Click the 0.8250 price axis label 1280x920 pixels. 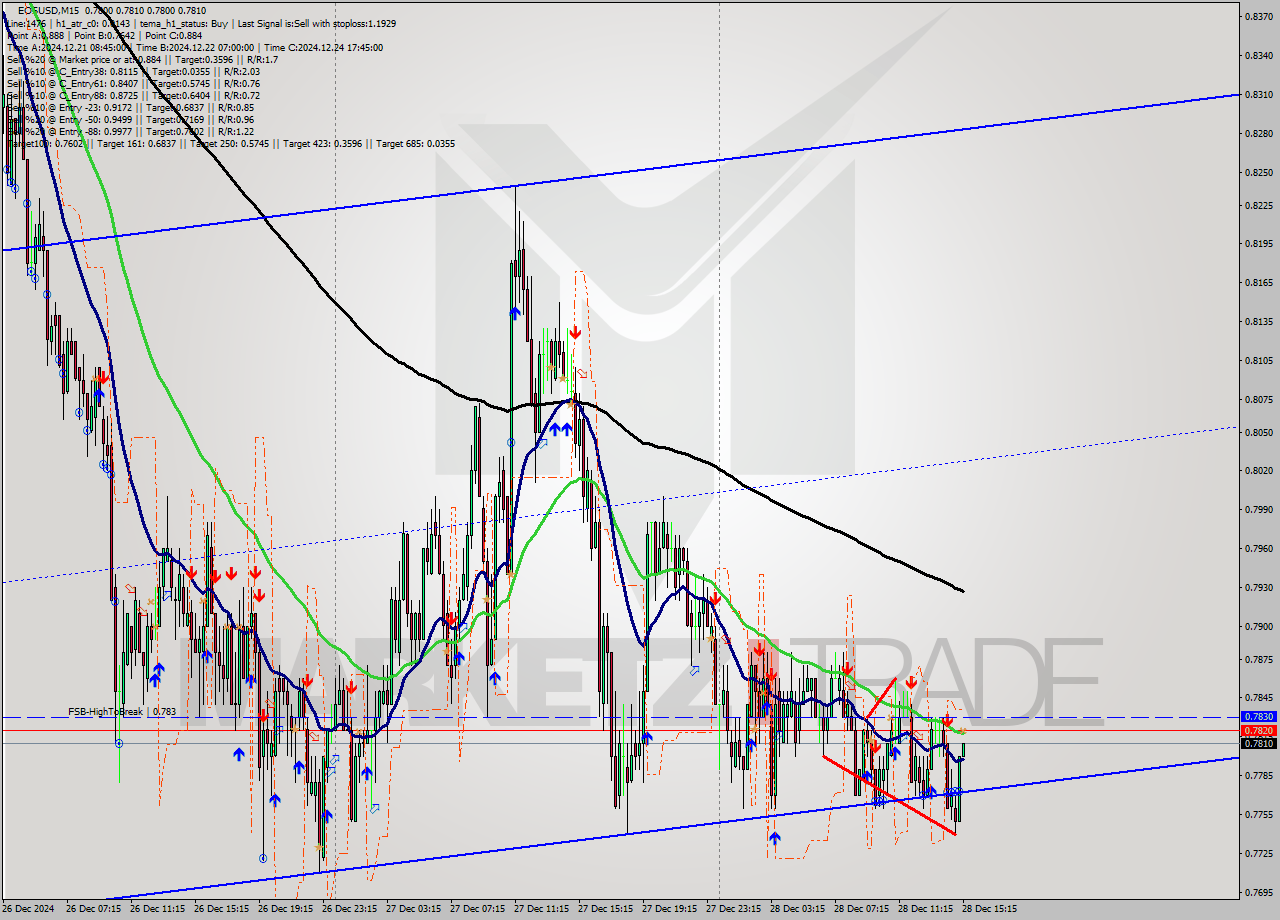pyautogui.click(x=1258, y=172)
